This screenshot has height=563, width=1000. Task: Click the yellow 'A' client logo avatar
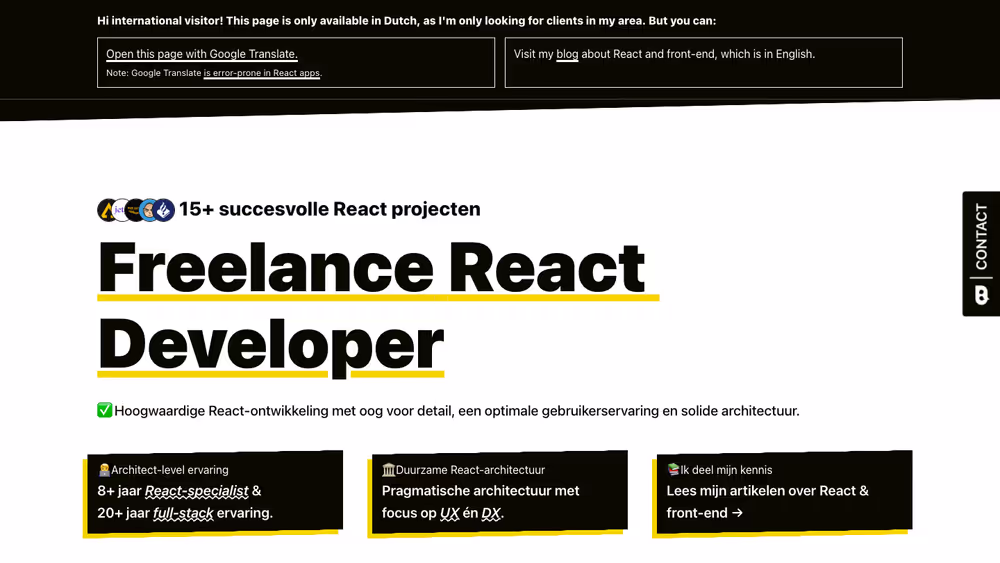[x=106, y=210]
